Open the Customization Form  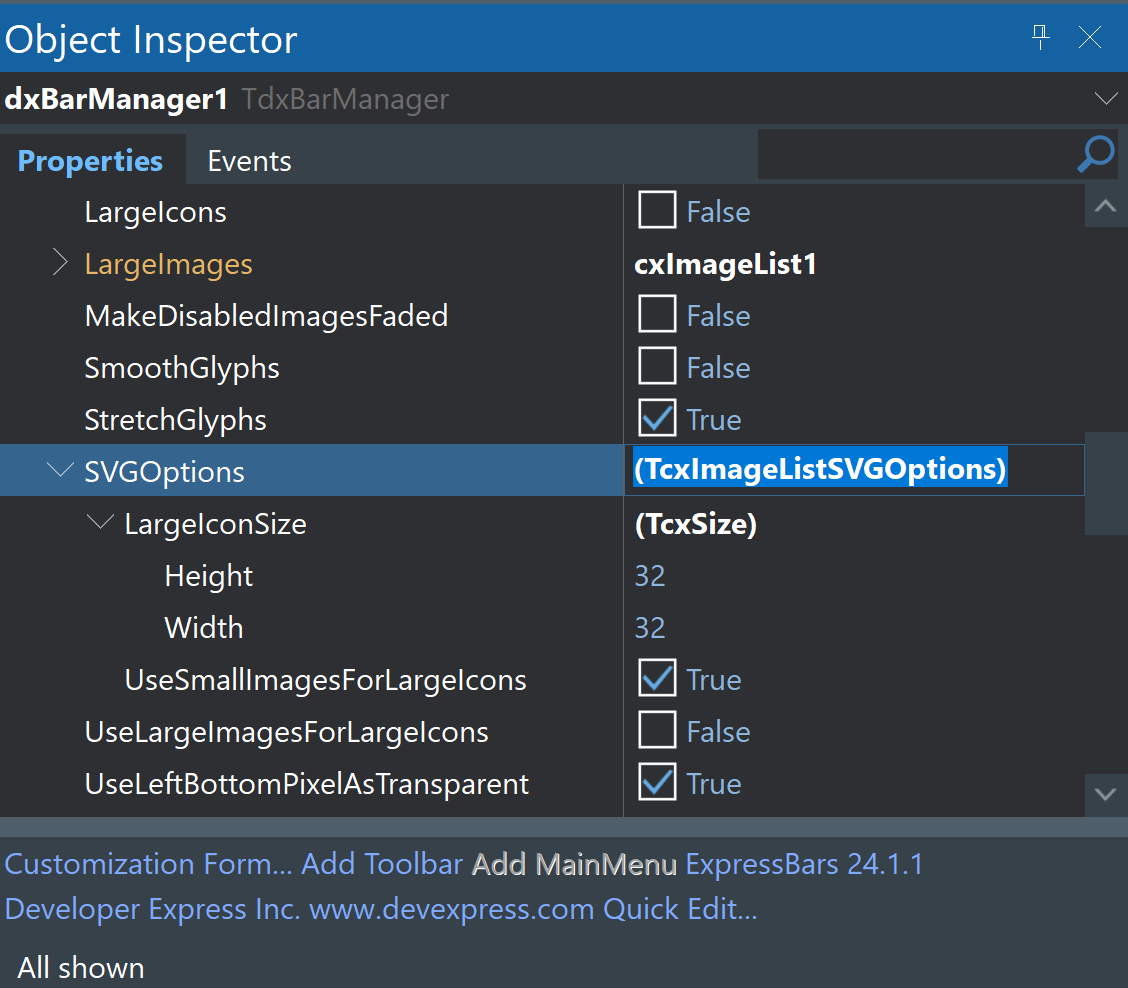145,863
